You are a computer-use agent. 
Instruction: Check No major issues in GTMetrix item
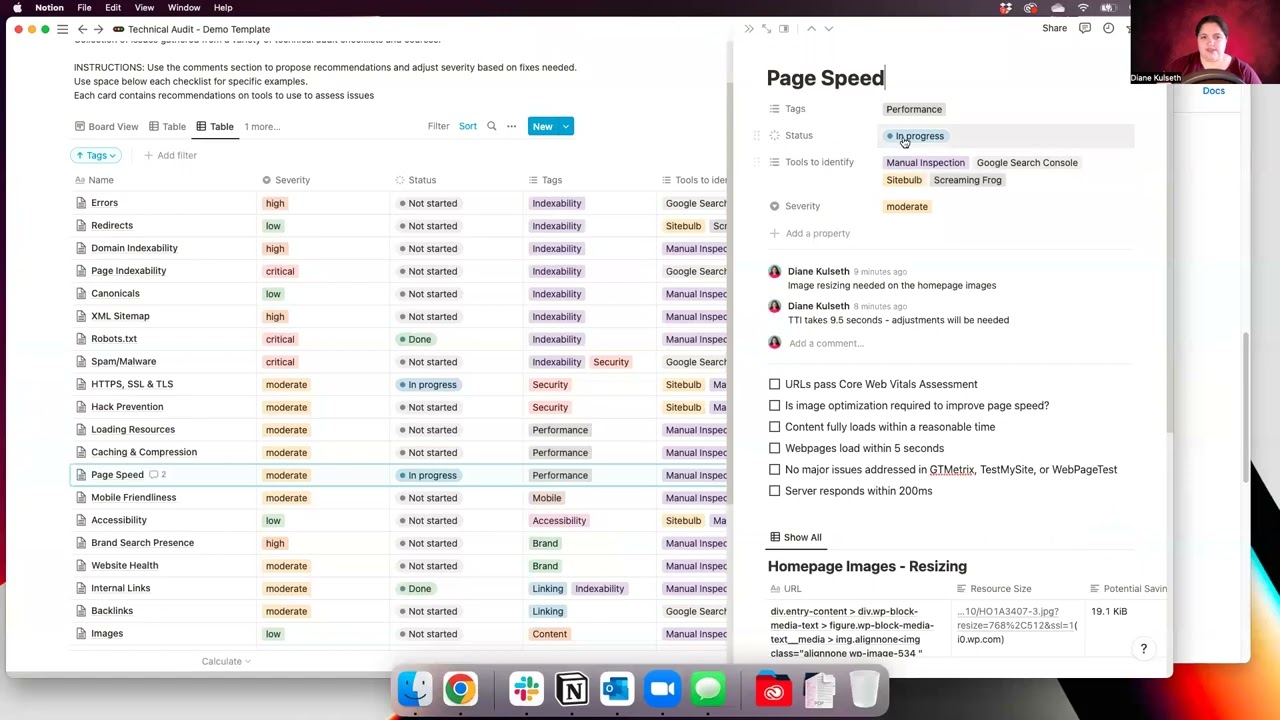(774, 470)
